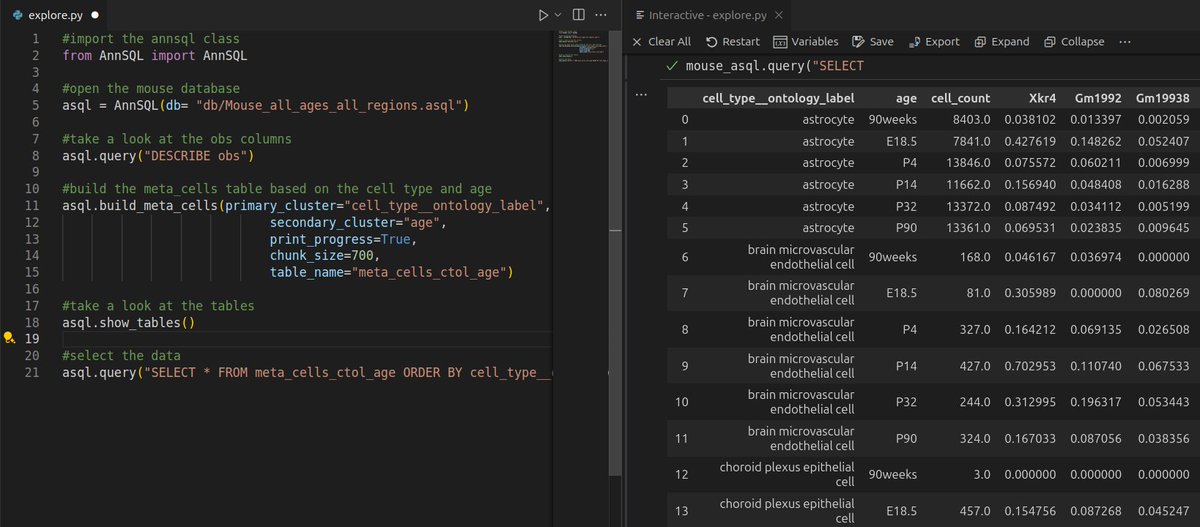The image size is (1200, 527).
Task: Click the cell_count column header
Action: [x=960, y=98]
